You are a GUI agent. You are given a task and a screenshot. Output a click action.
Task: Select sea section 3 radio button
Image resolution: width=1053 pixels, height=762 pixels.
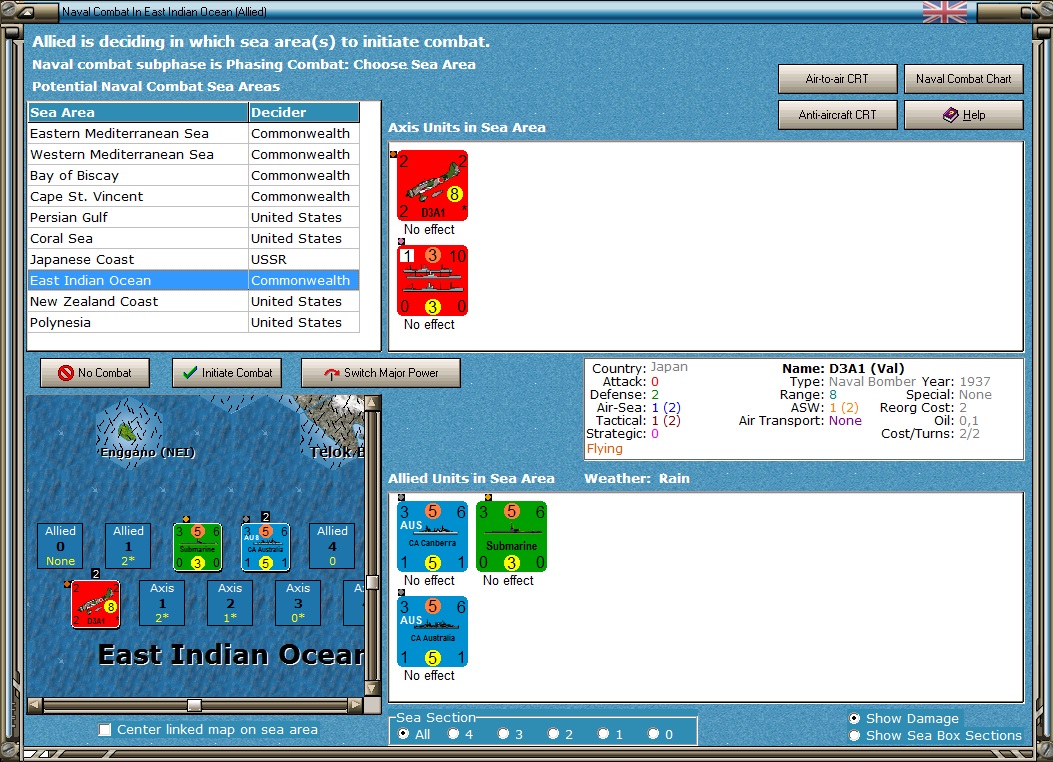click(x=504, y=734)
